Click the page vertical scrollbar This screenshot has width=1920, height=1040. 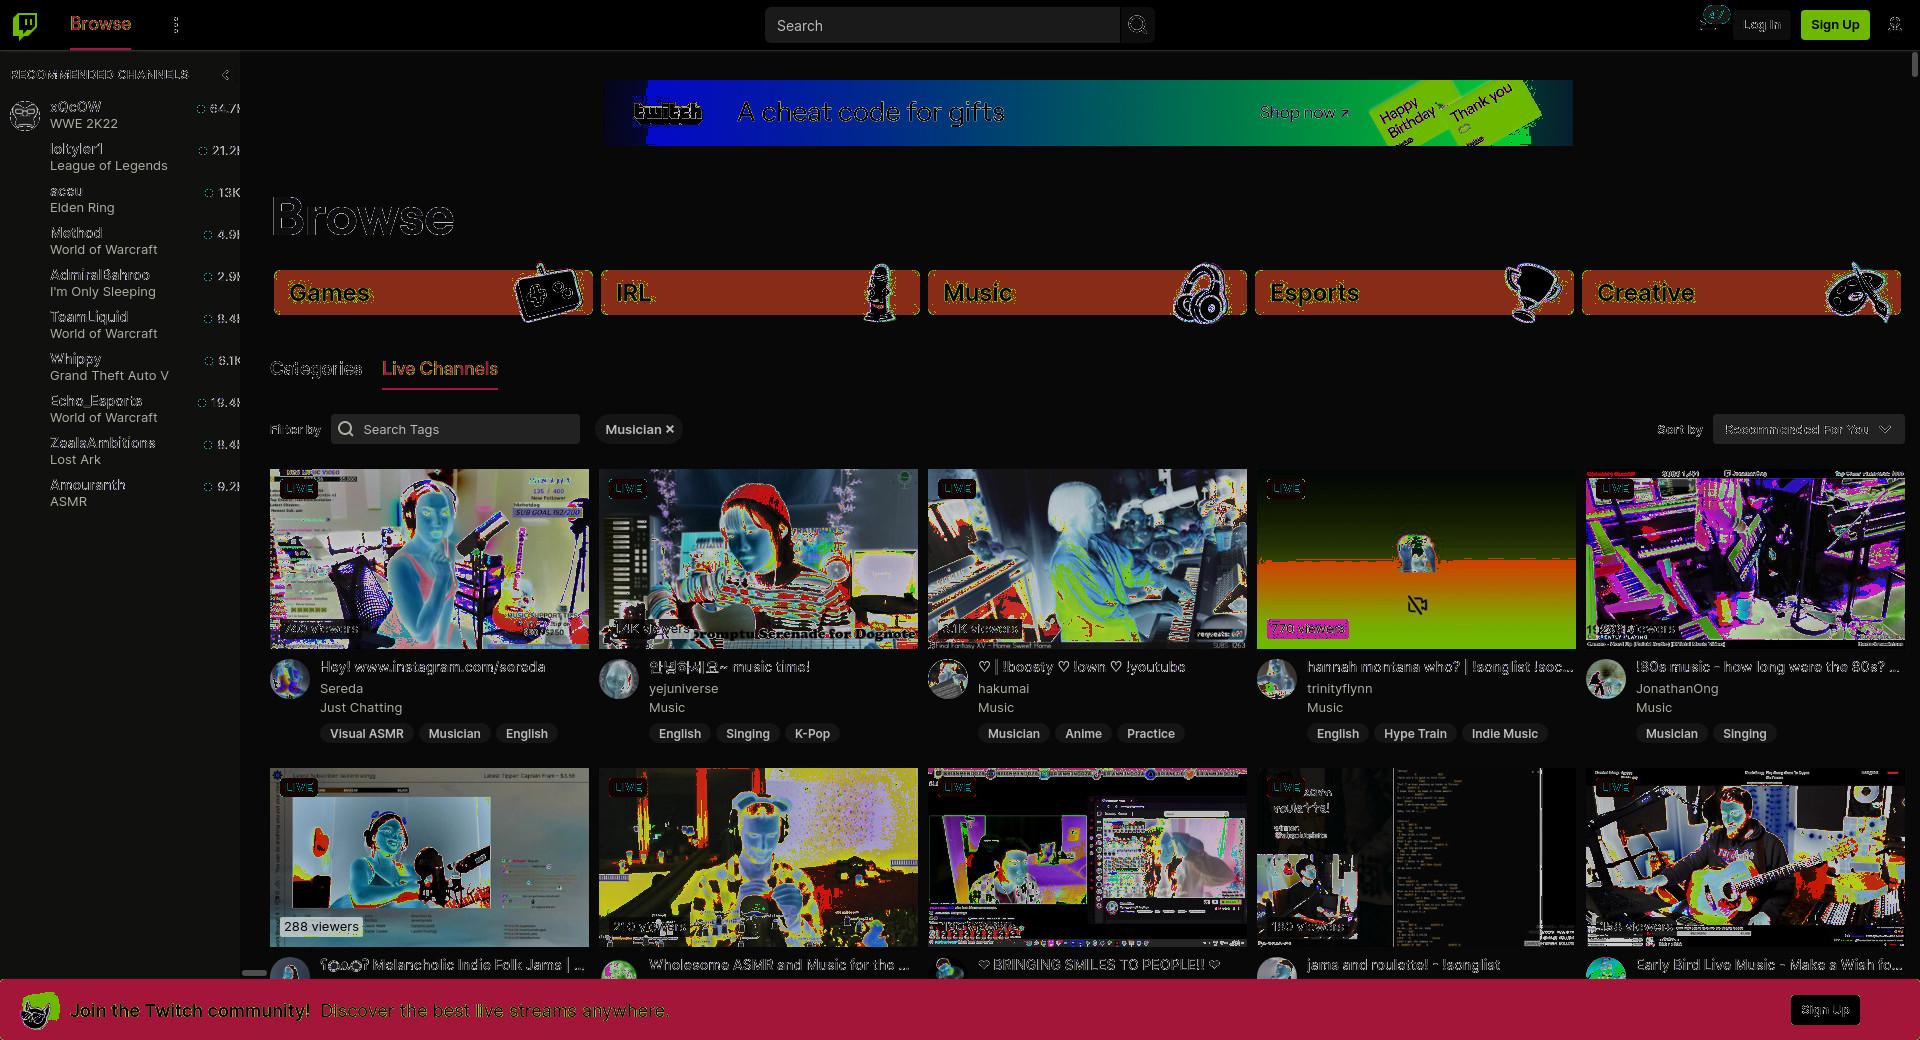pyautogui.click(x=1914, y=64)
